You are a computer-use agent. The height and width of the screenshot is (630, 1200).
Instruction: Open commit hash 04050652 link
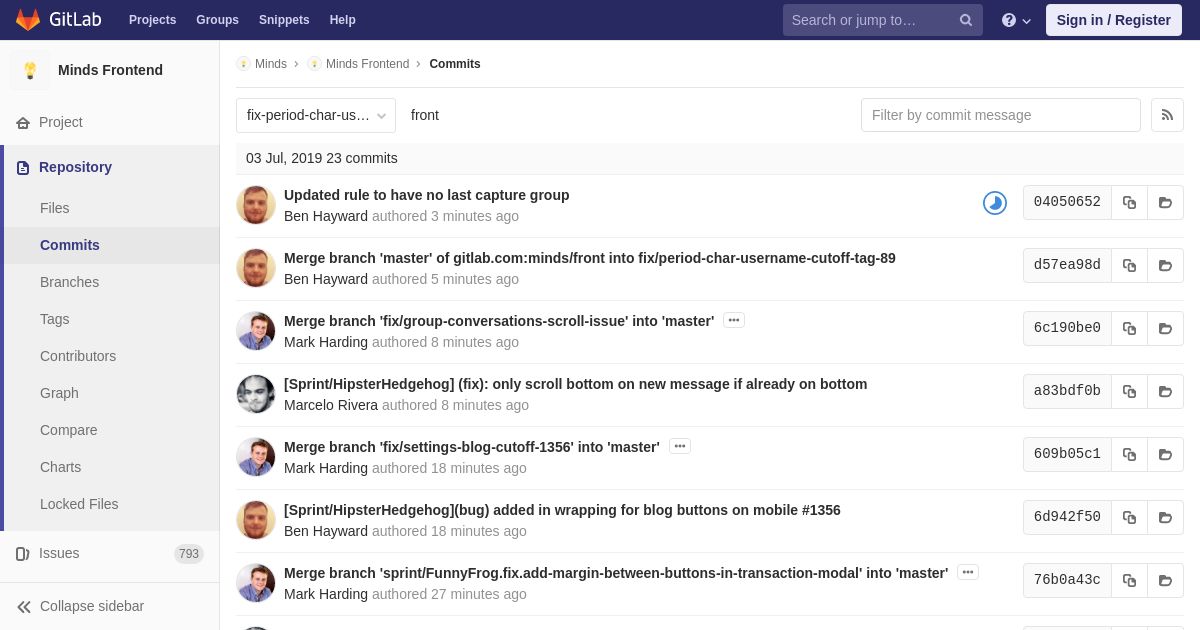click(1067, 202)
